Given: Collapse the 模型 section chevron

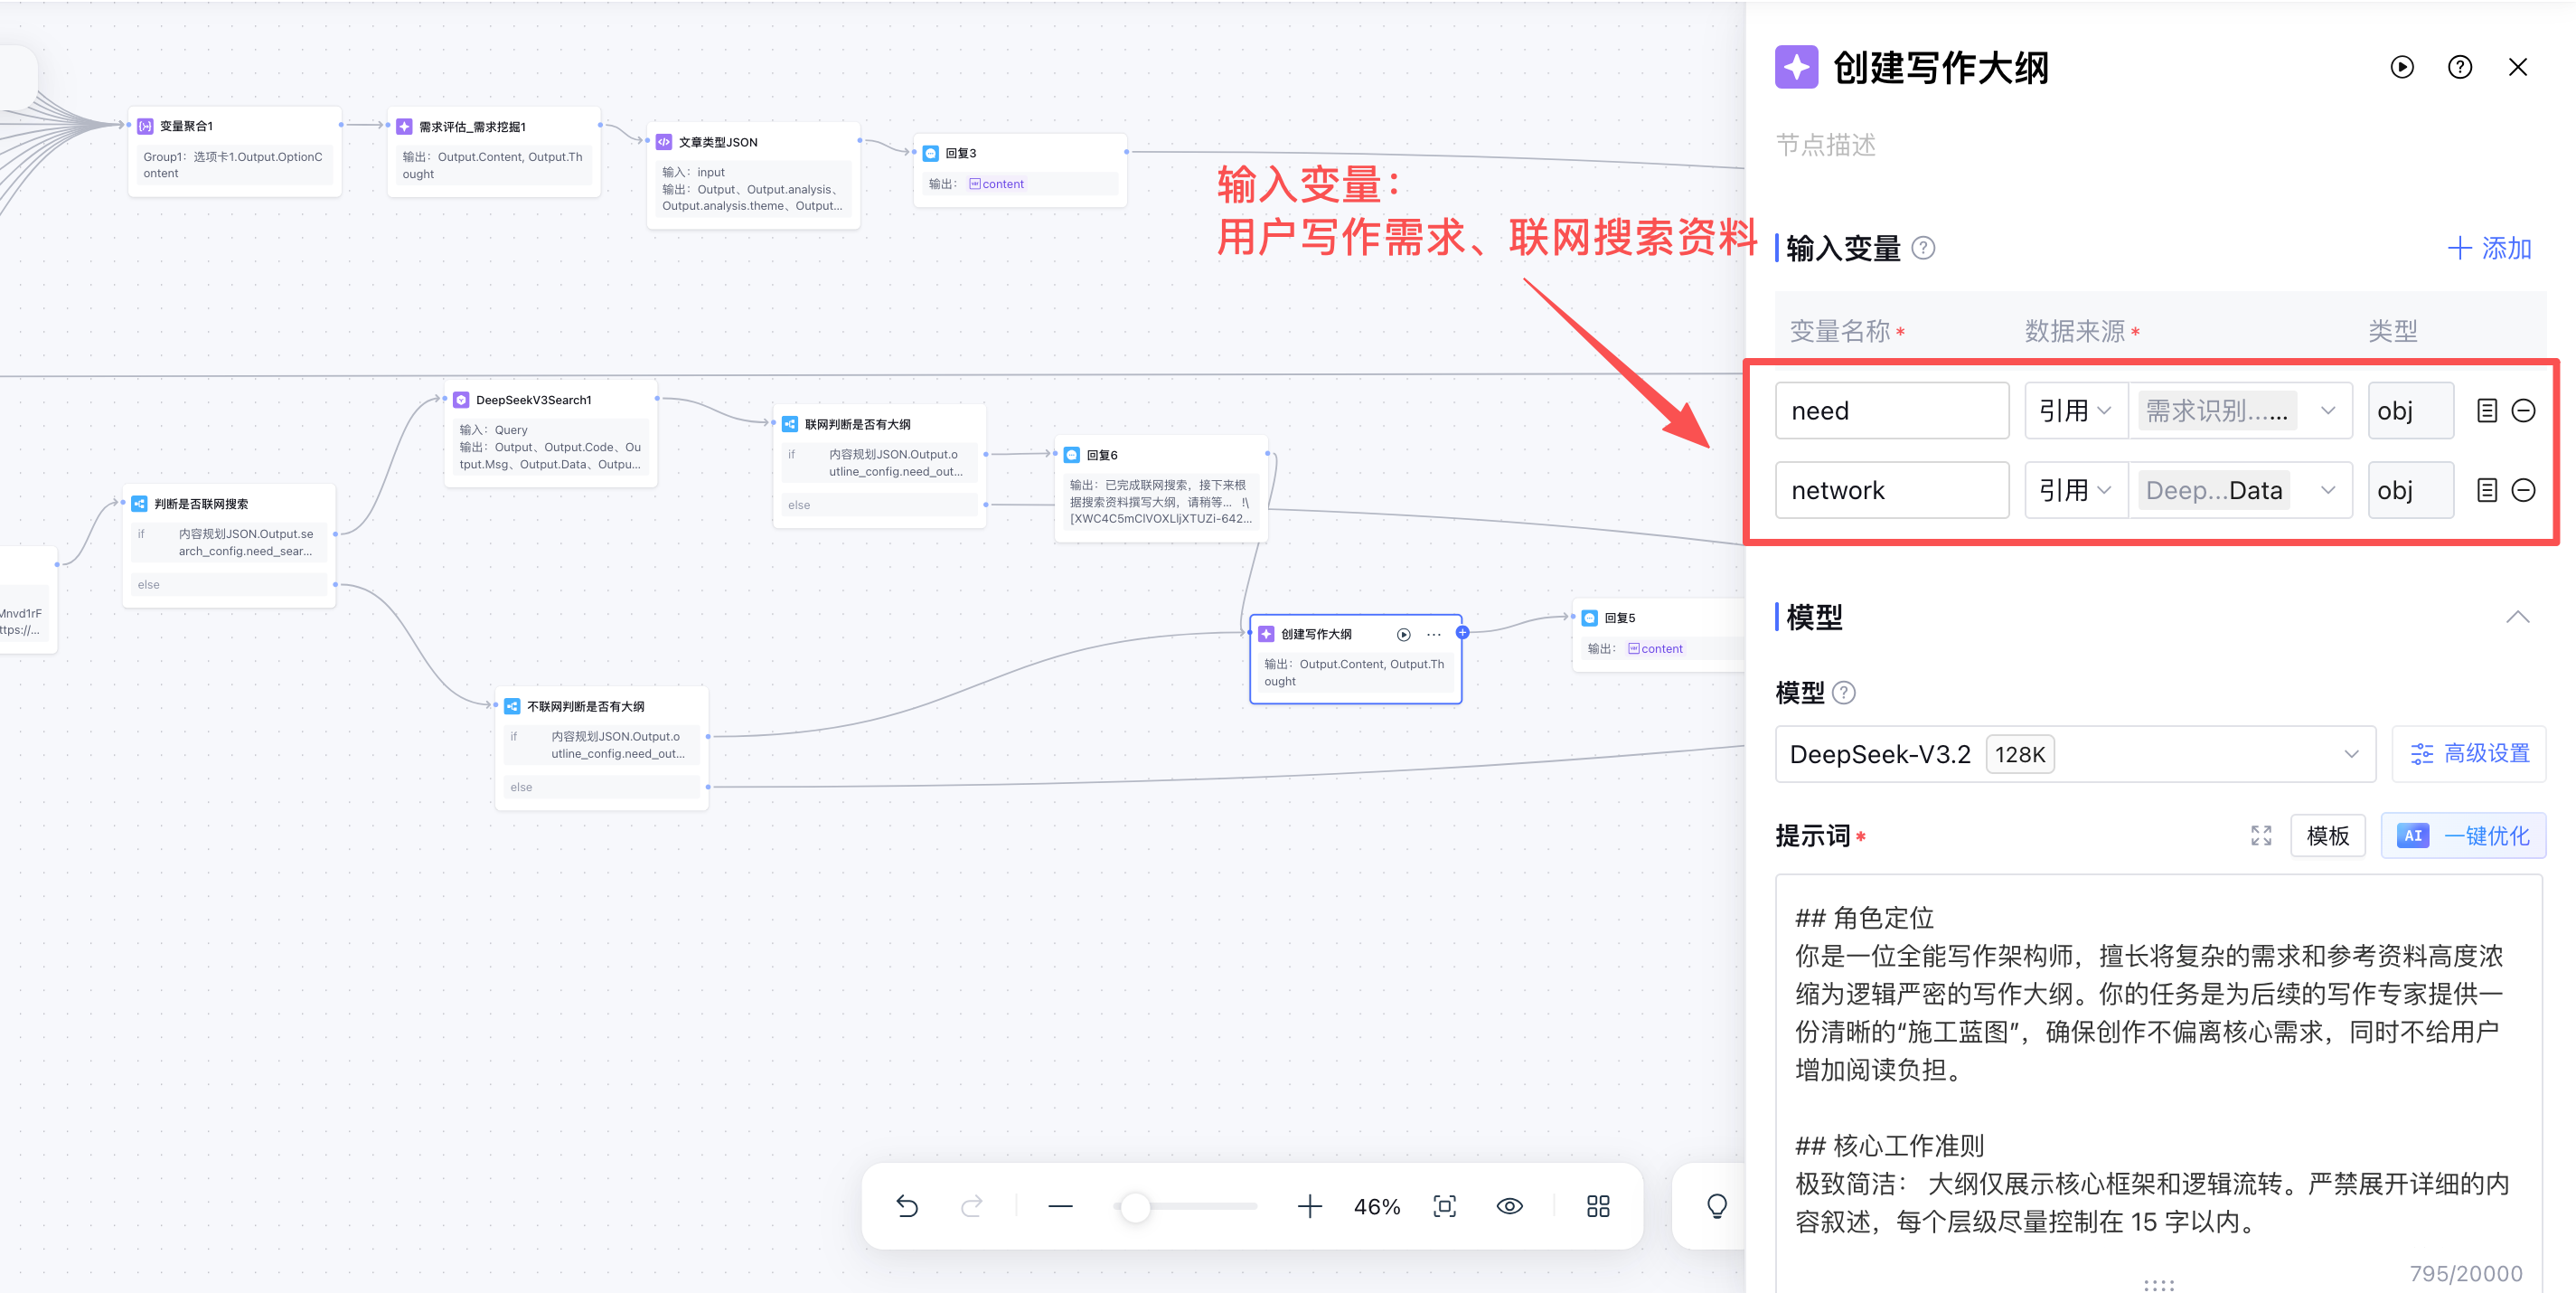Looking at the screenshot, I should 2517,617.
